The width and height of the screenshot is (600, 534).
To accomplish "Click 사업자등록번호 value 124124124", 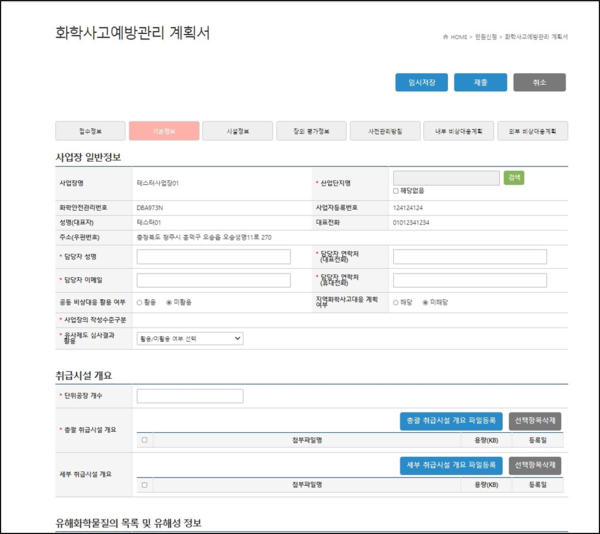I will pos(408,208).
